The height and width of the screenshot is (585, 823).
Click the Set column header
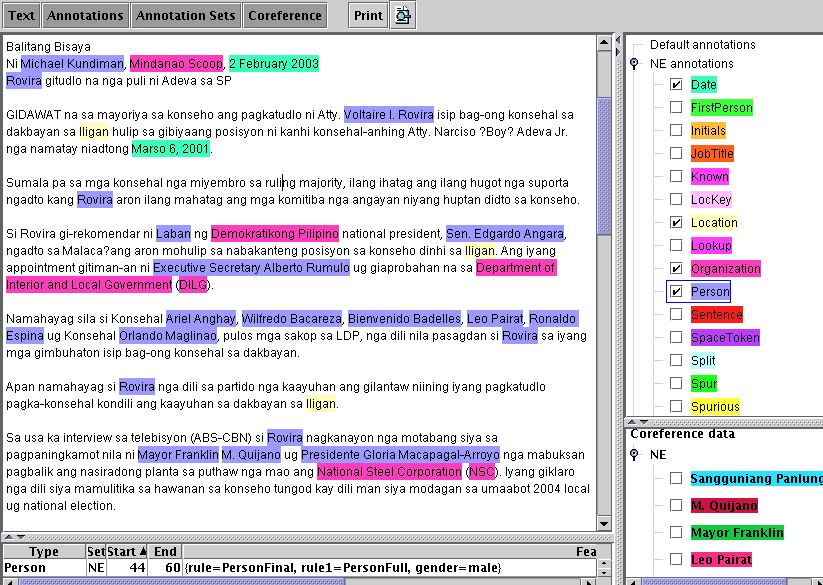click(96, 551)
